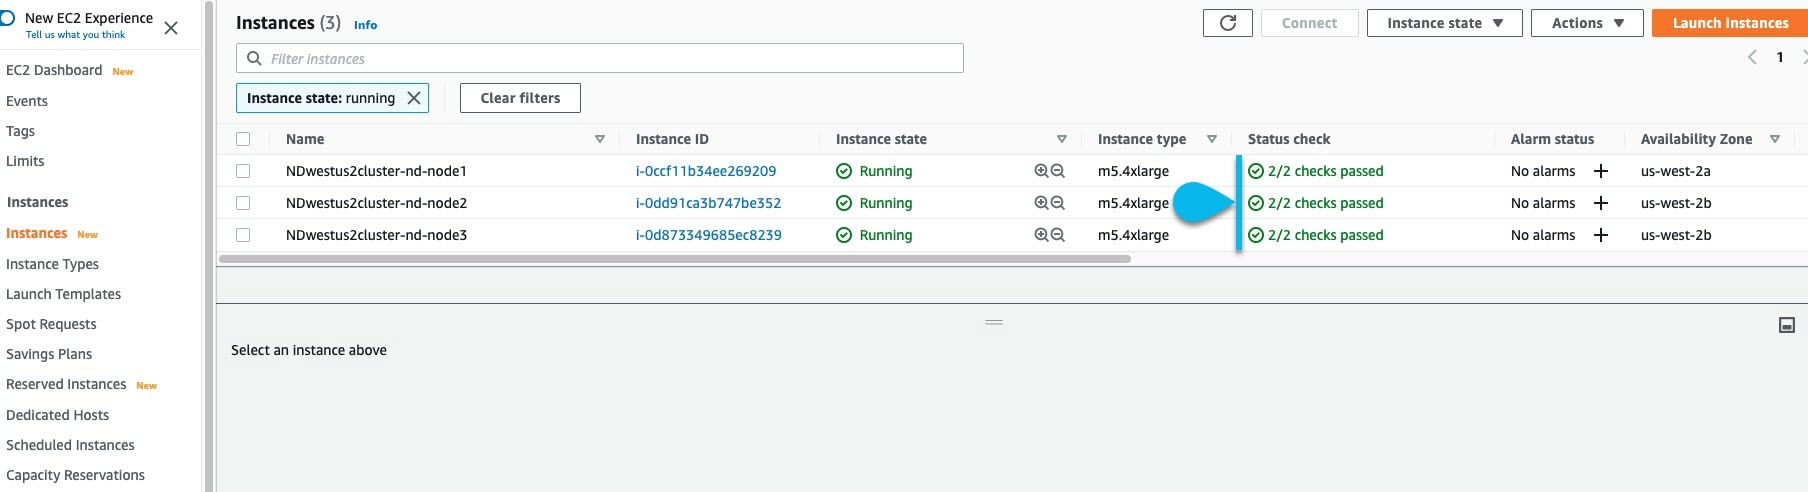Open Events in sidebar

[27, 101]
